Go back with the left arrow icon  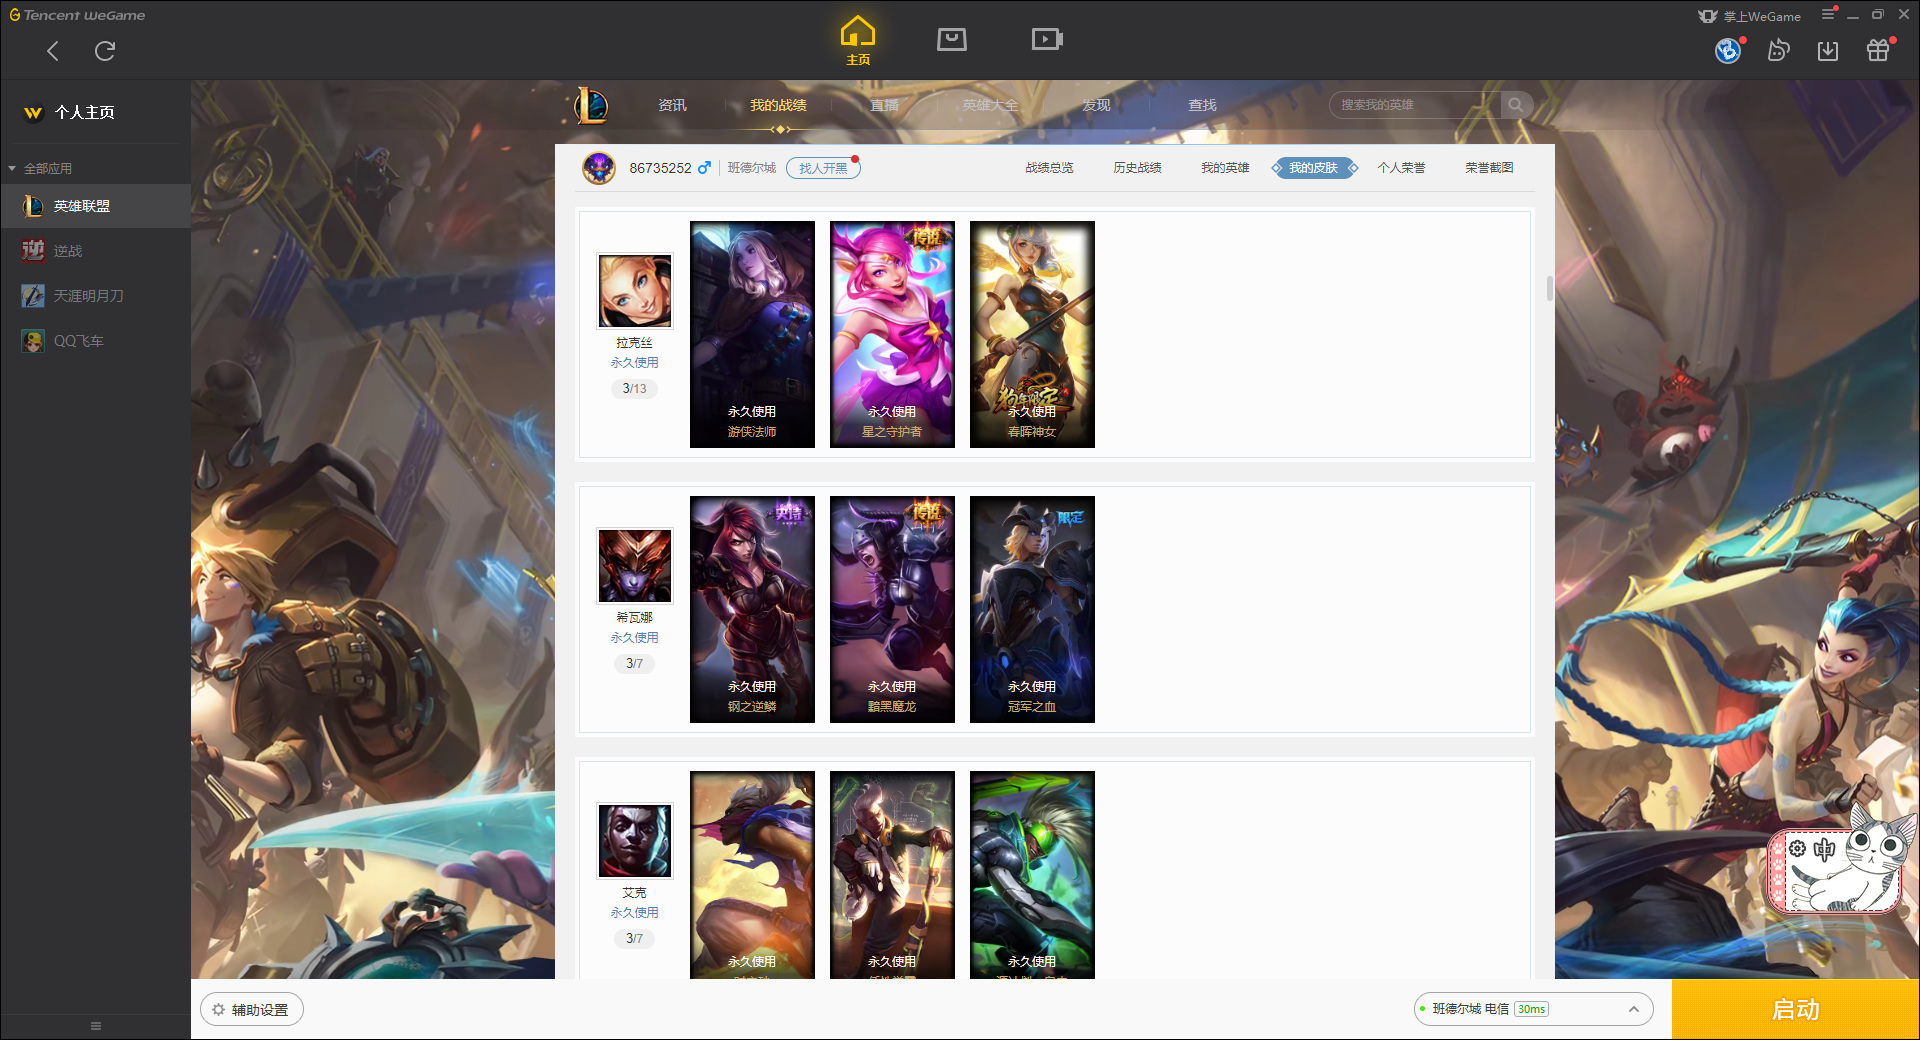[x=53, y=51]
